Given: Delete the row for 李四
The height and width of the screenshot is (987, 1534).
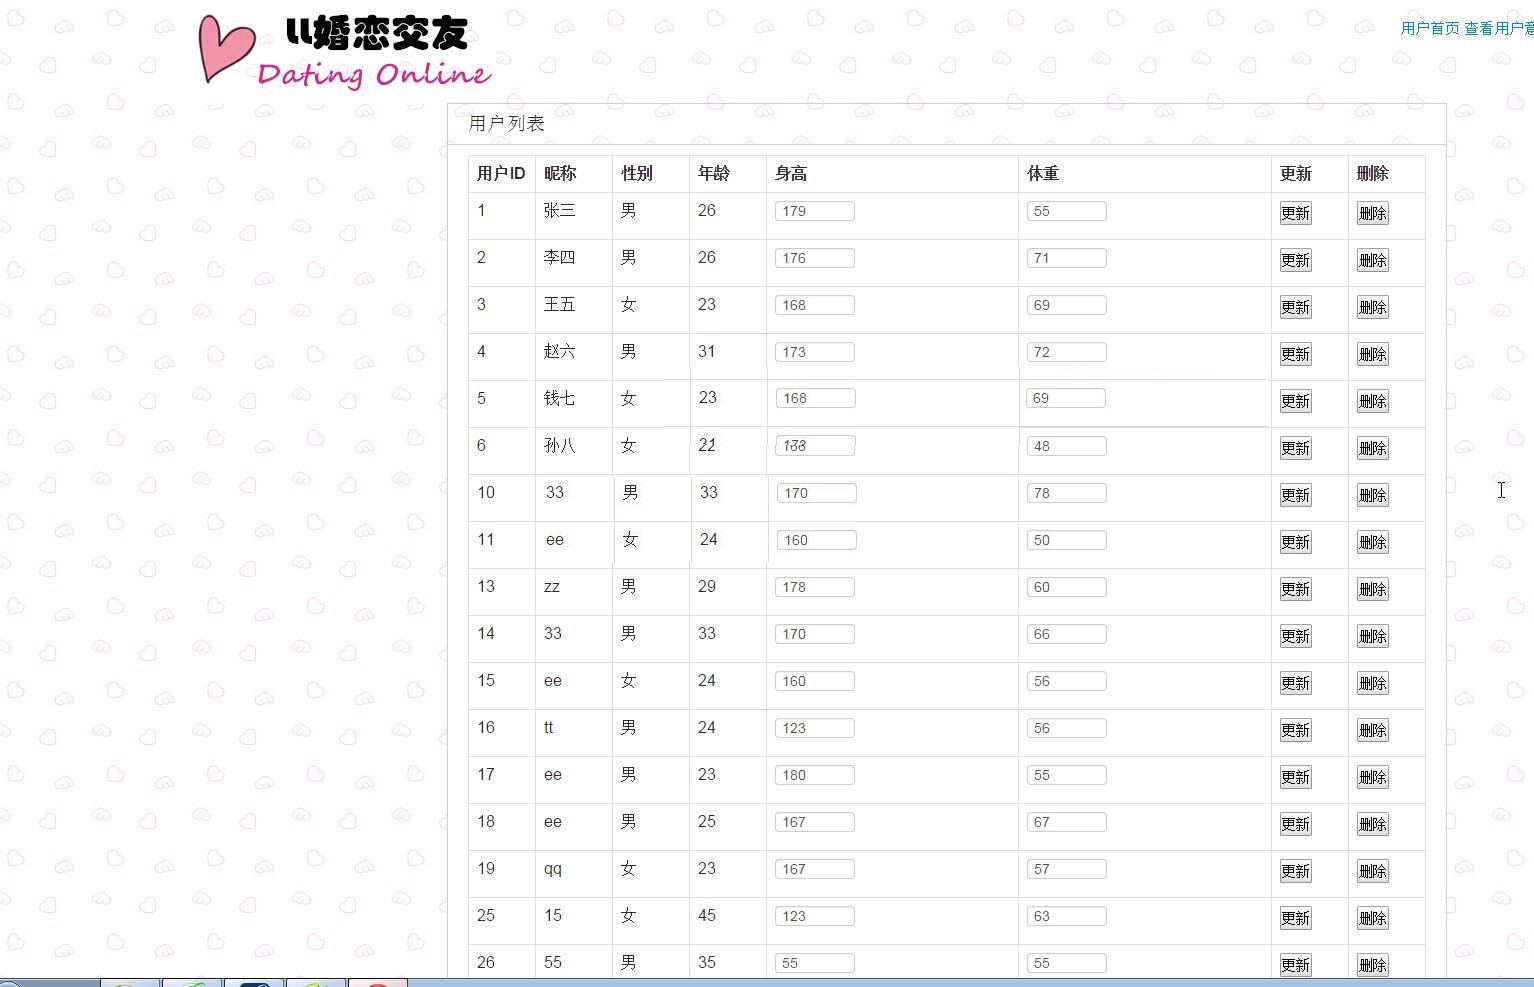Looking at the screenshot, I should [1372, 260].
